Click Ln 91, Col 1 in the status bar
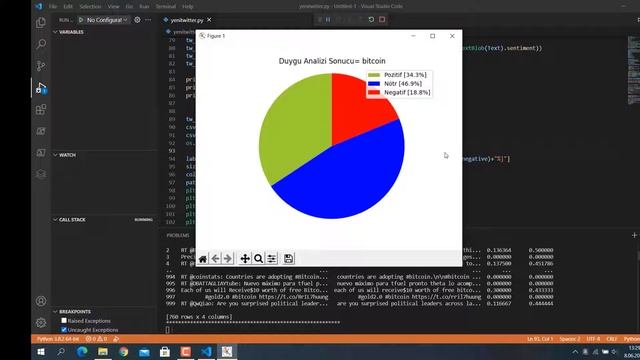 point(540,339)
